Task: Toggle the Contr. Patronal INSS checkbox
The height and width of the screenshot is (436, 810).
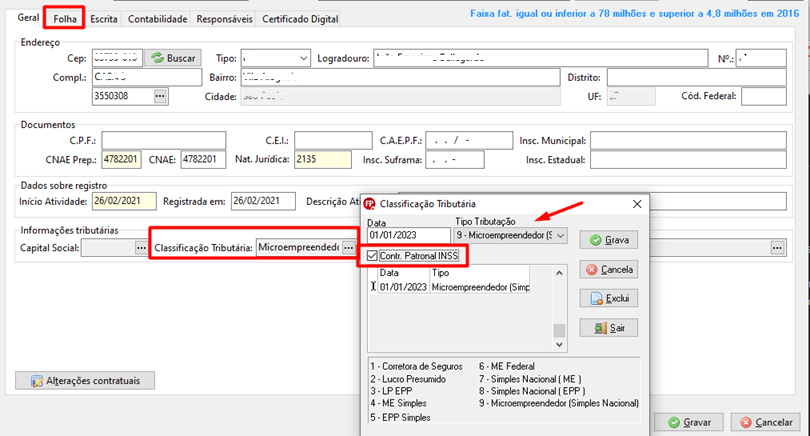Action: point(372,256)
